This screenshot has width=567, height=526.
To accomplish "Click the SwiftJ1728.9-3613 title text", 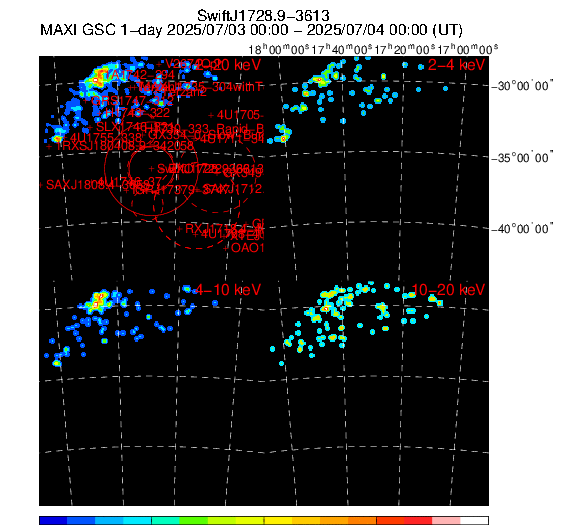I will (x=263, y=16).
